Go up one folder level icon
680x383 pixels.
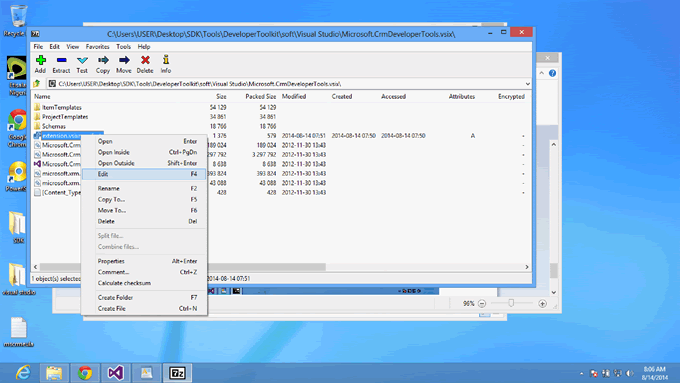click(37, 83)
